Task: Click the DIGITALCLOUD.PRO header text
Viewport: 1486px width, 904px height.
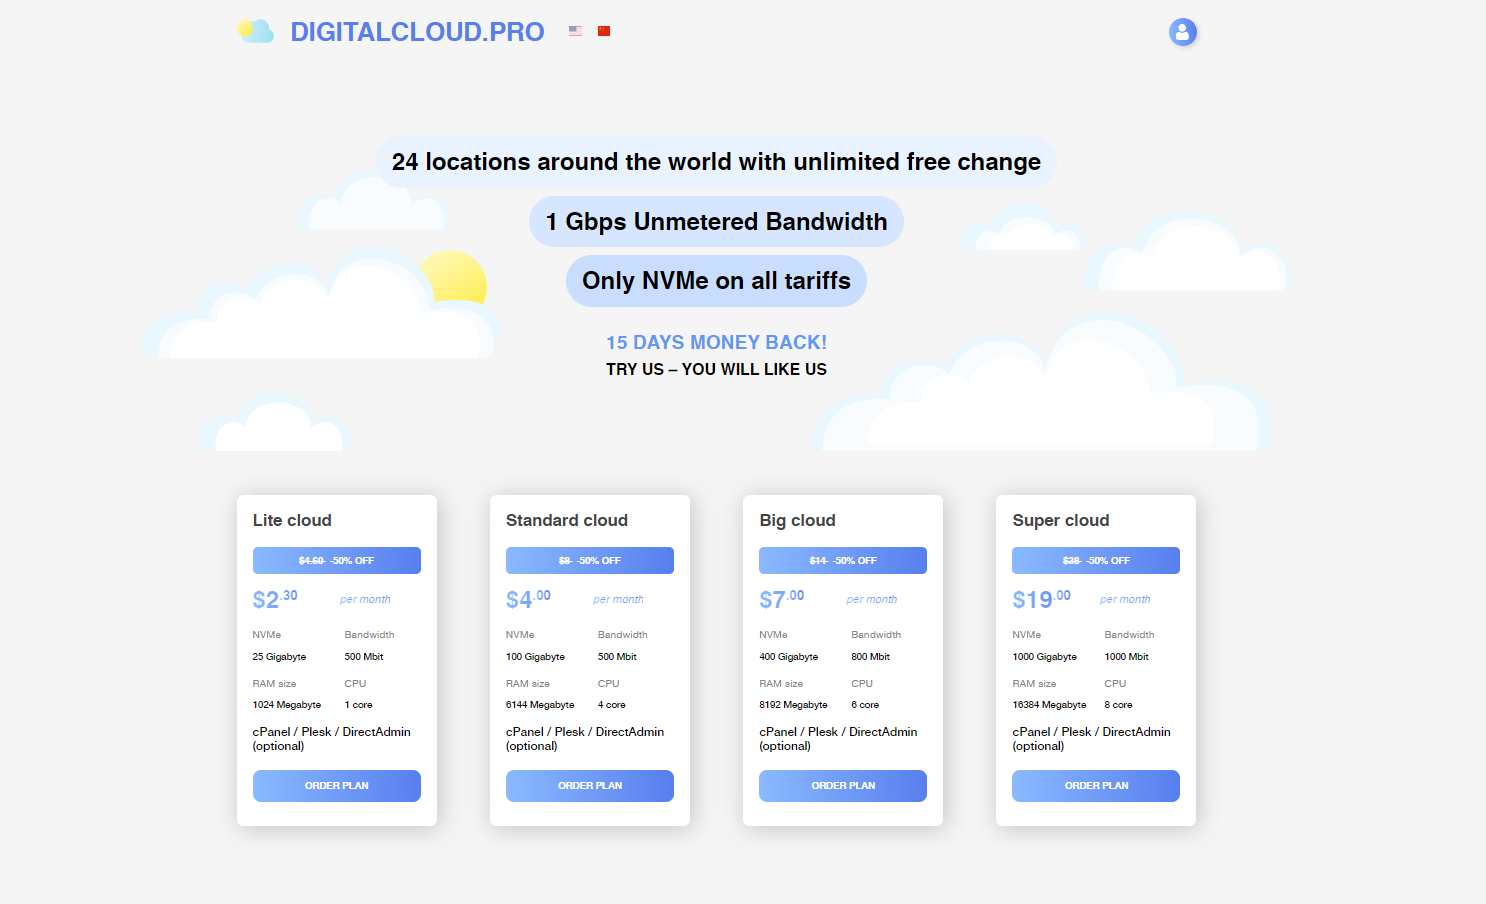Action: 417,31
